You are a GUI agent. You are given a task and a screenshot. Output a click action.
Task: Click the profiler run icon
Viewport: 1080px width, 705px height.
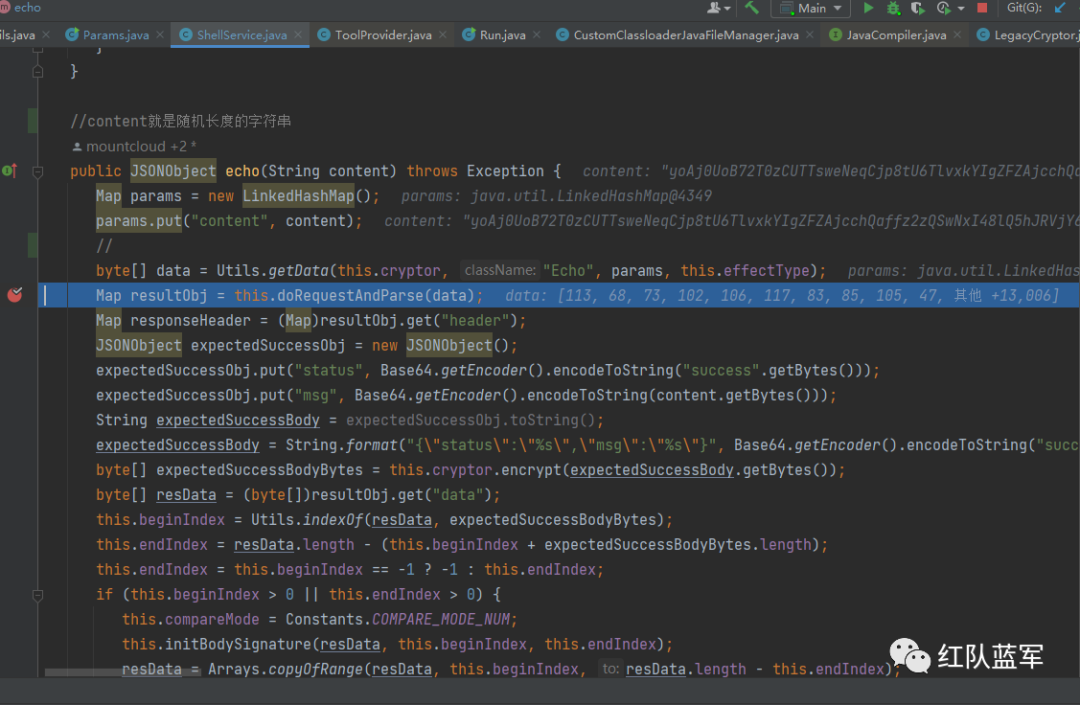(944, 8)
